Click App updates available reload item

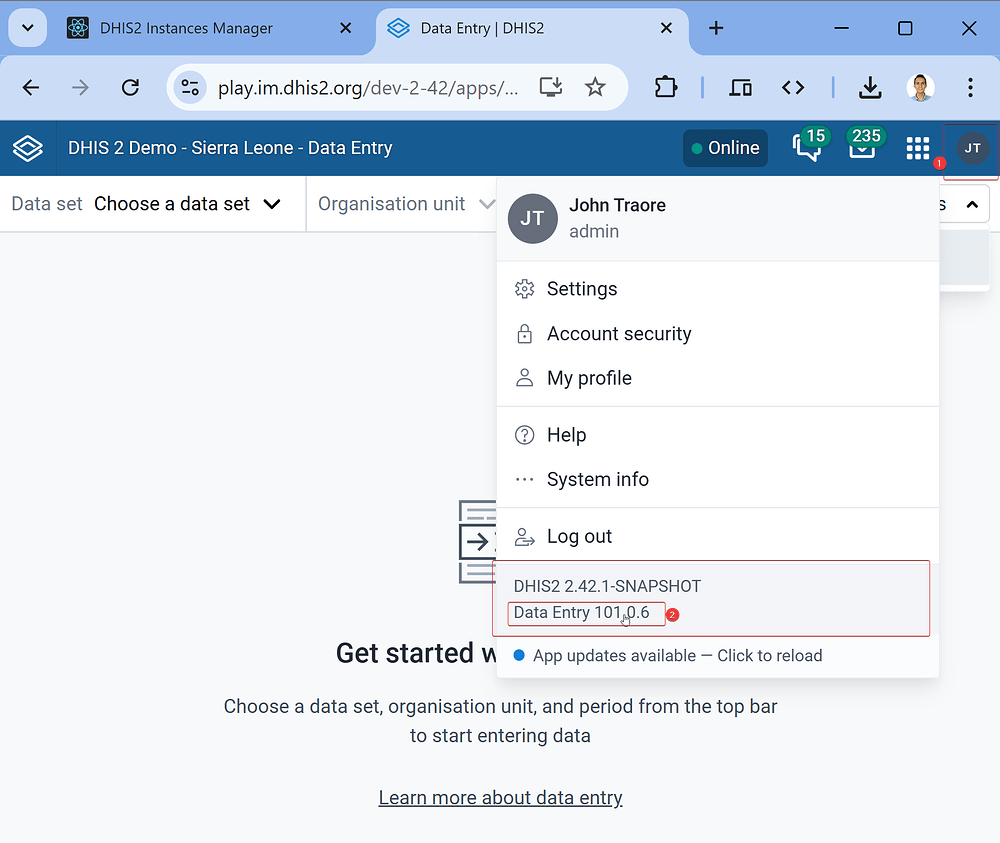[717, 656]
